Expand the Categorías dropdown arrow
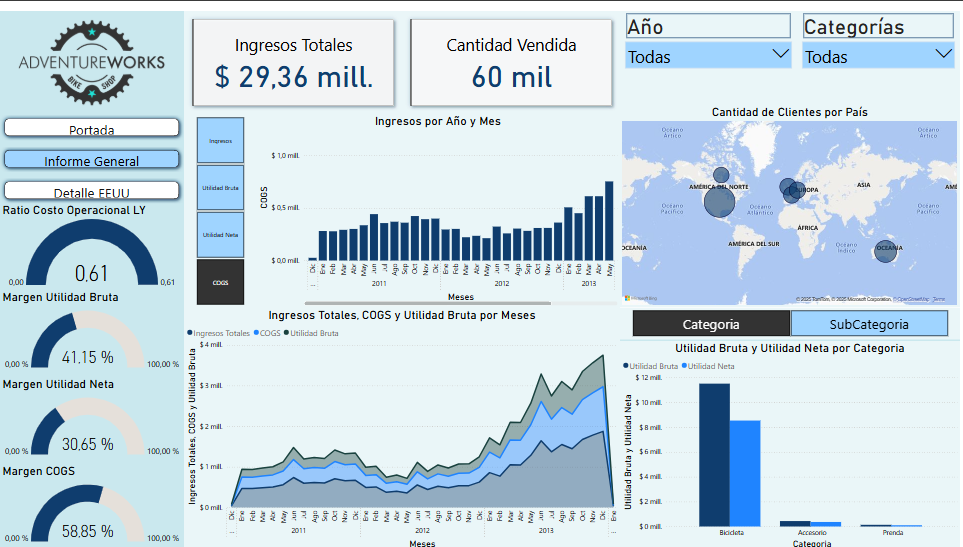963x547 pixels. point(942,54)
